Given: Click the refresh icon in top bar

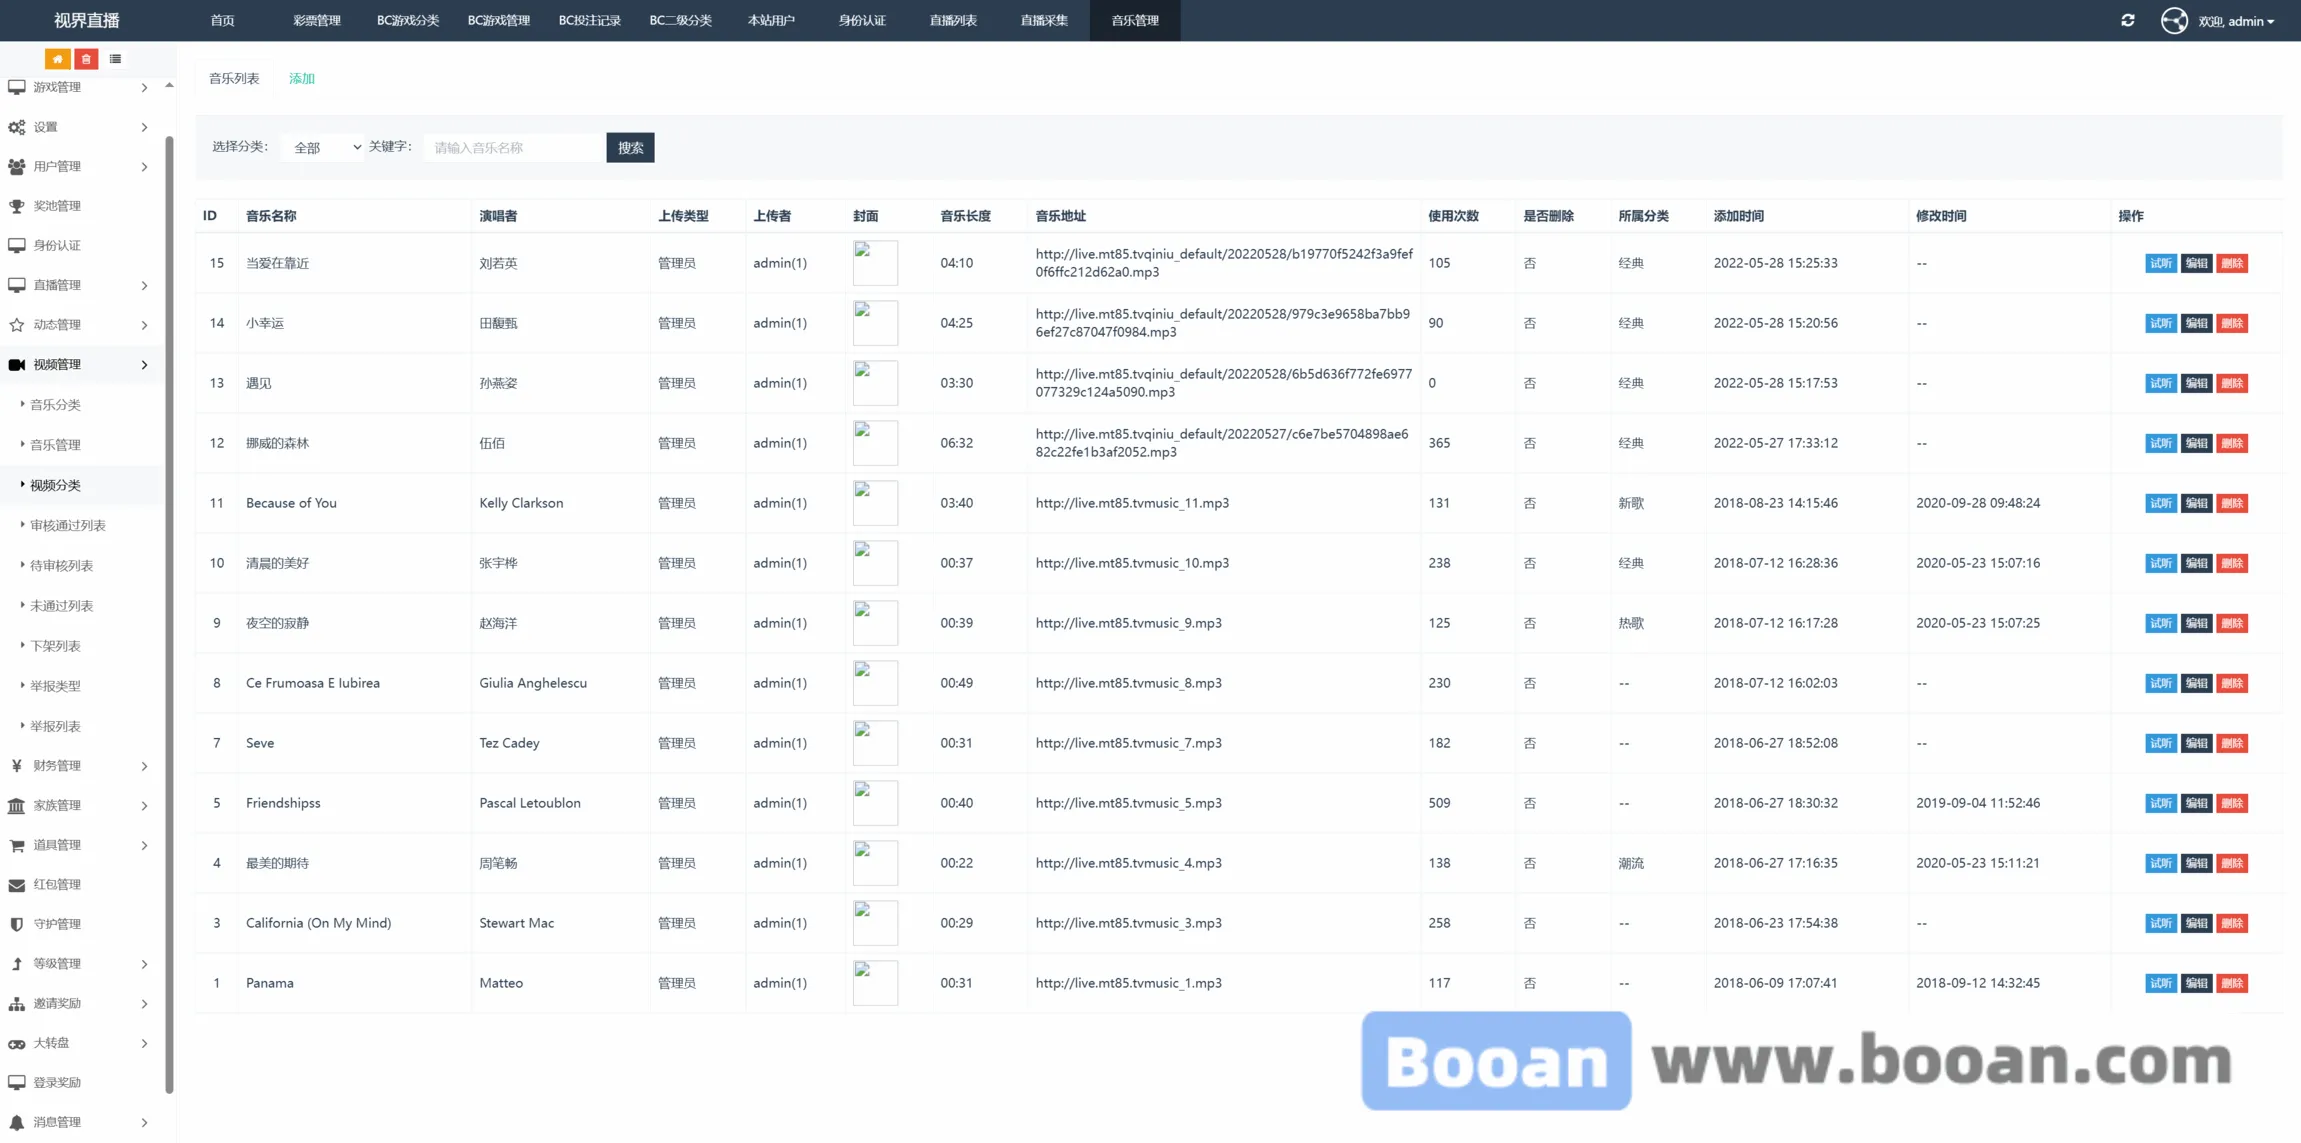Looking at the screenshot, I should [x=2127, y=20].
